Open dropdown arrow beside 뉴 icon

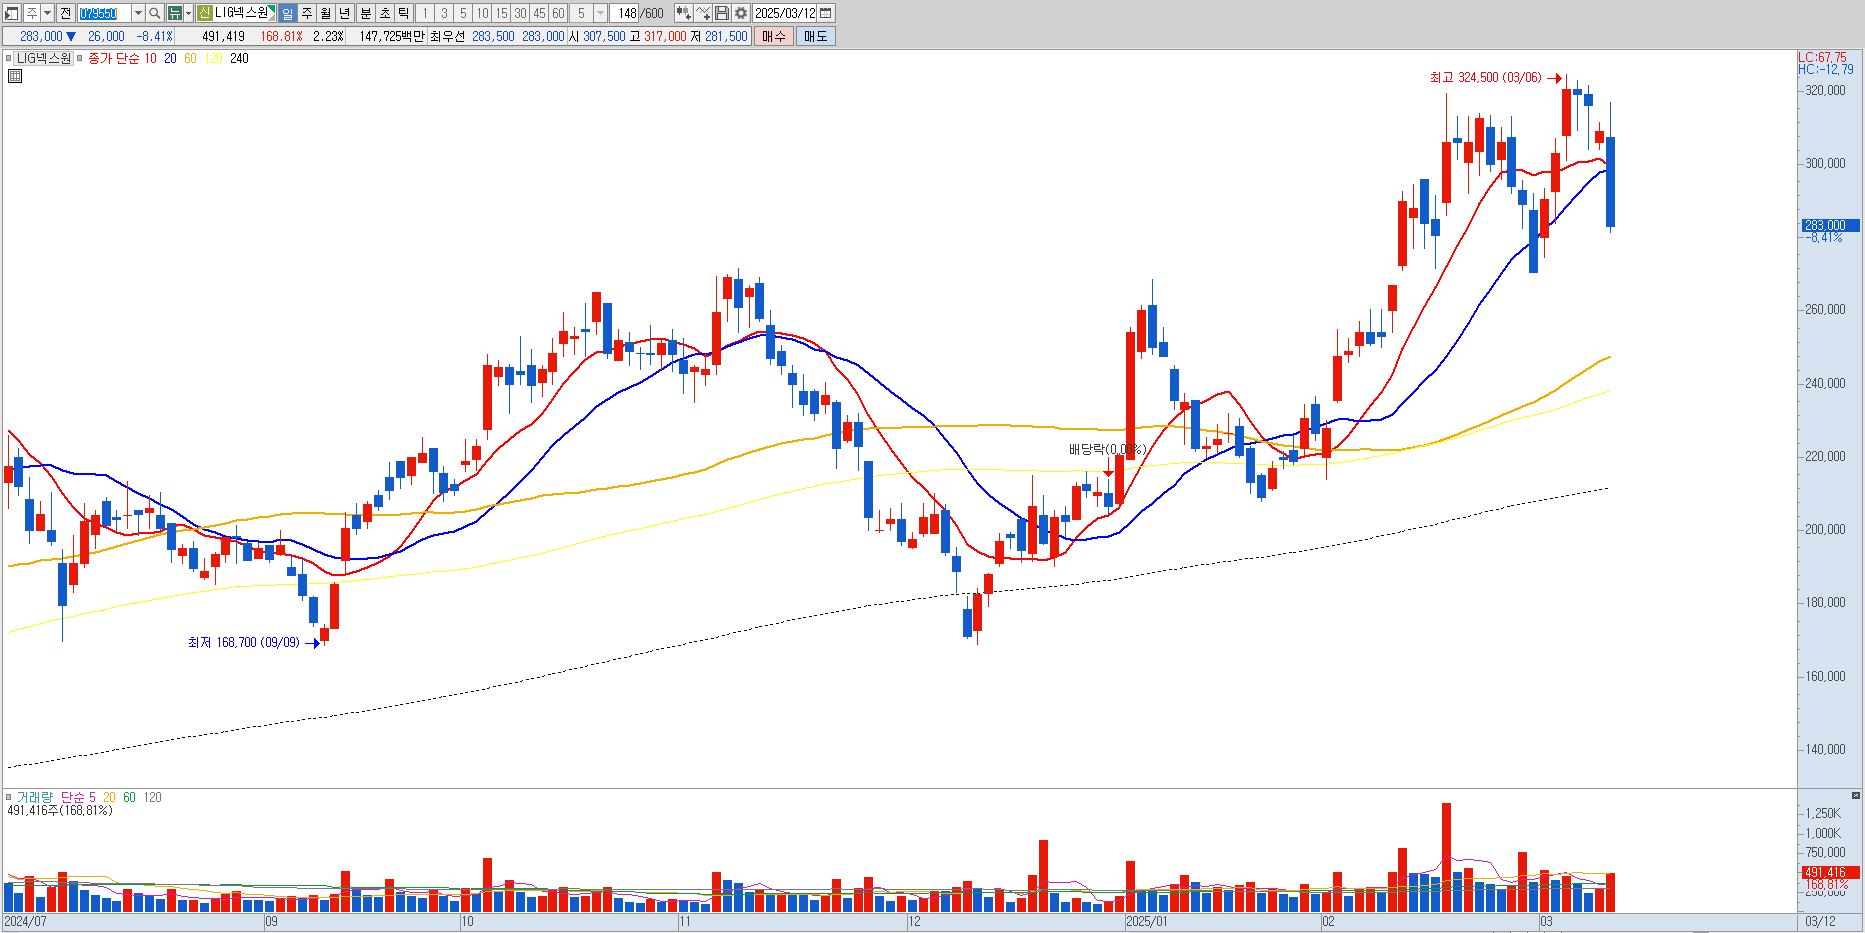tap(188, 13)
